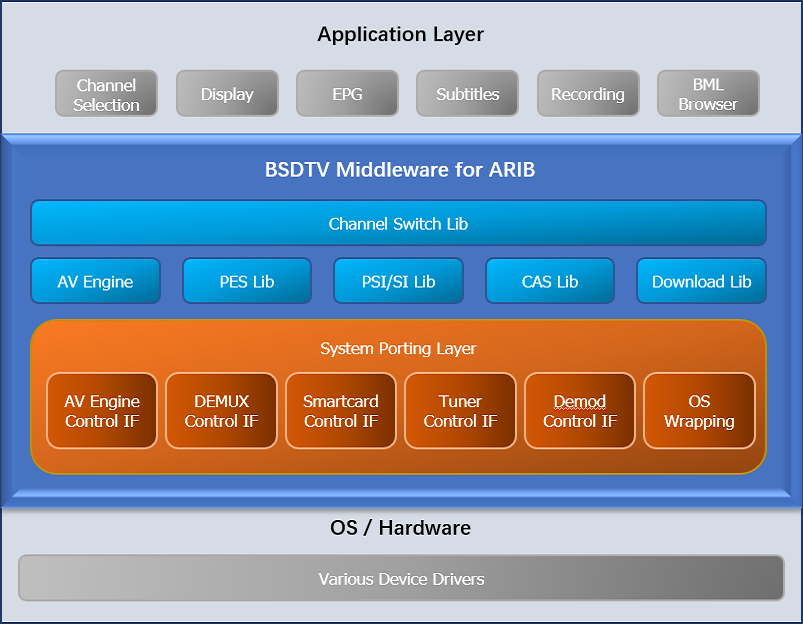Screen dimensions: 803x624
Task: Select the Display application block
Action: (227, 94)
